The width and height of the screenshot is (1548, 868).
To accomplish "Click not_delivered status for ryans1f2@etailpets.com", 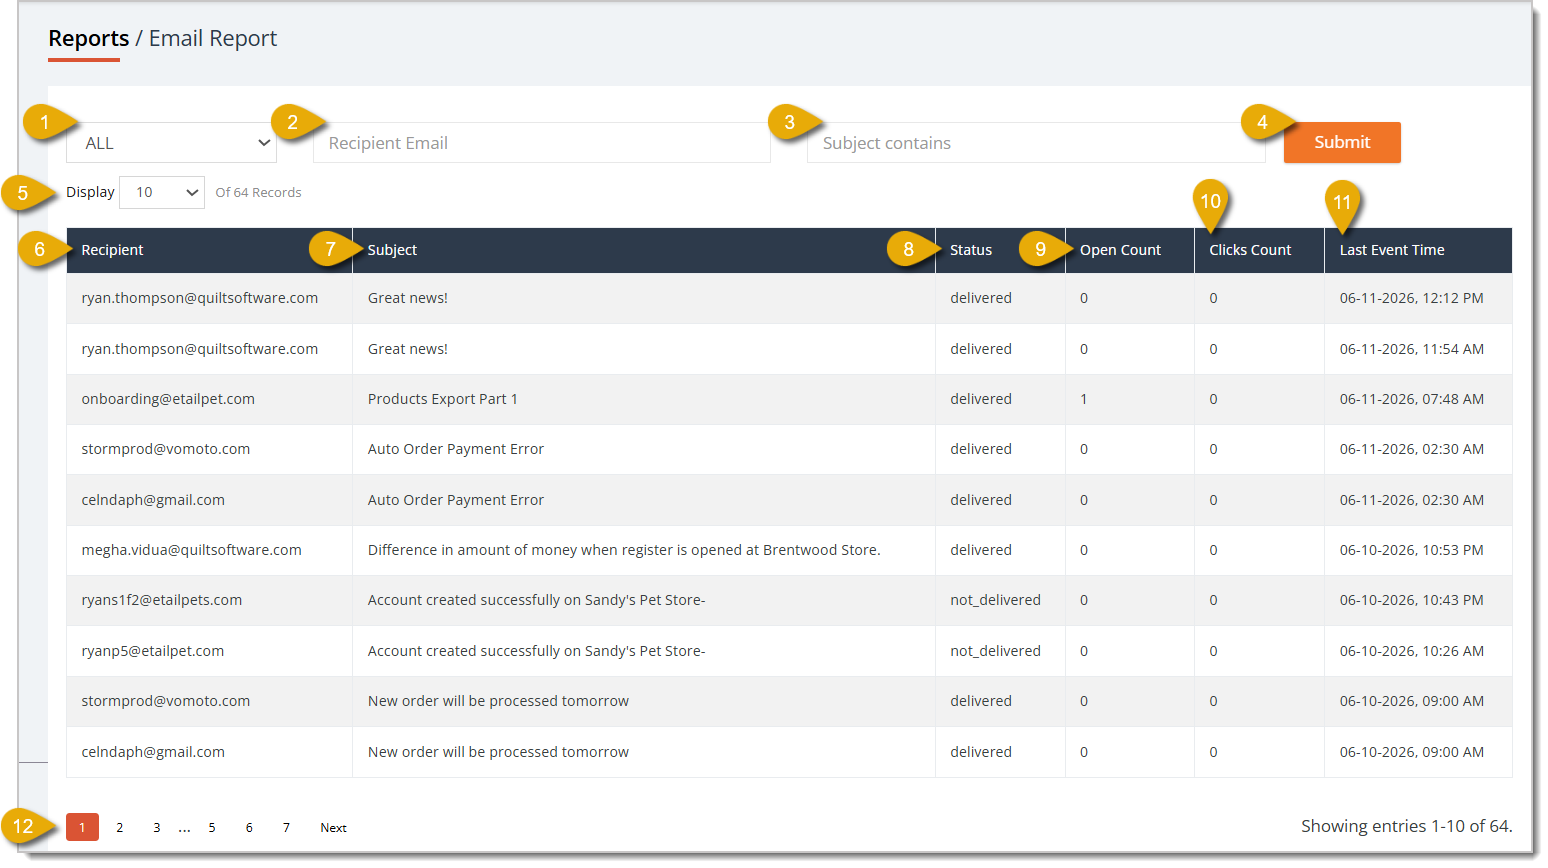I will coord(995,600).
